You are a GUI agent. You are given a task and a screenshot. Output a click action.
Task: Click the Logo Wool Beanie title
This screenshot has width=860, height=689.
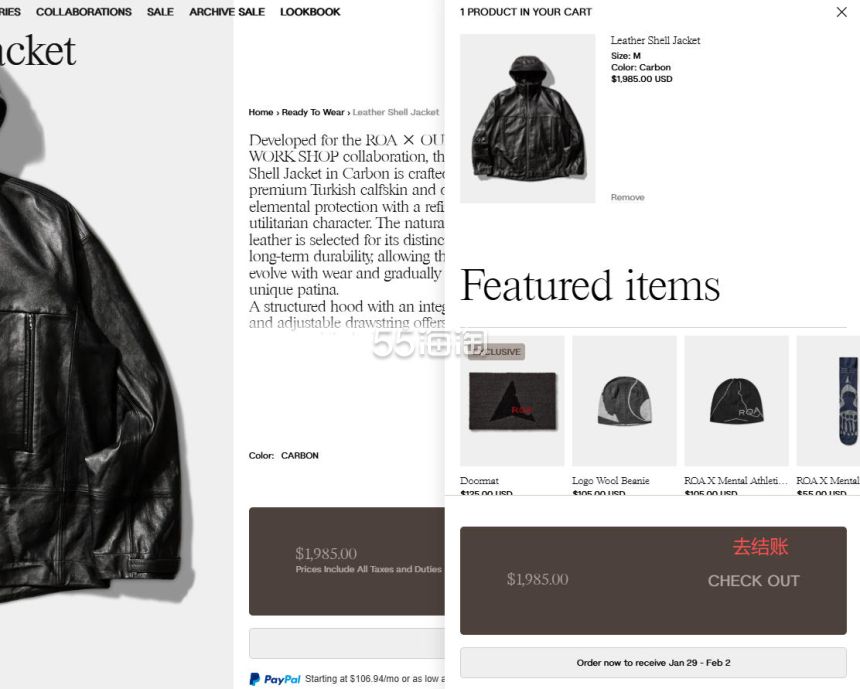[610, 481]
